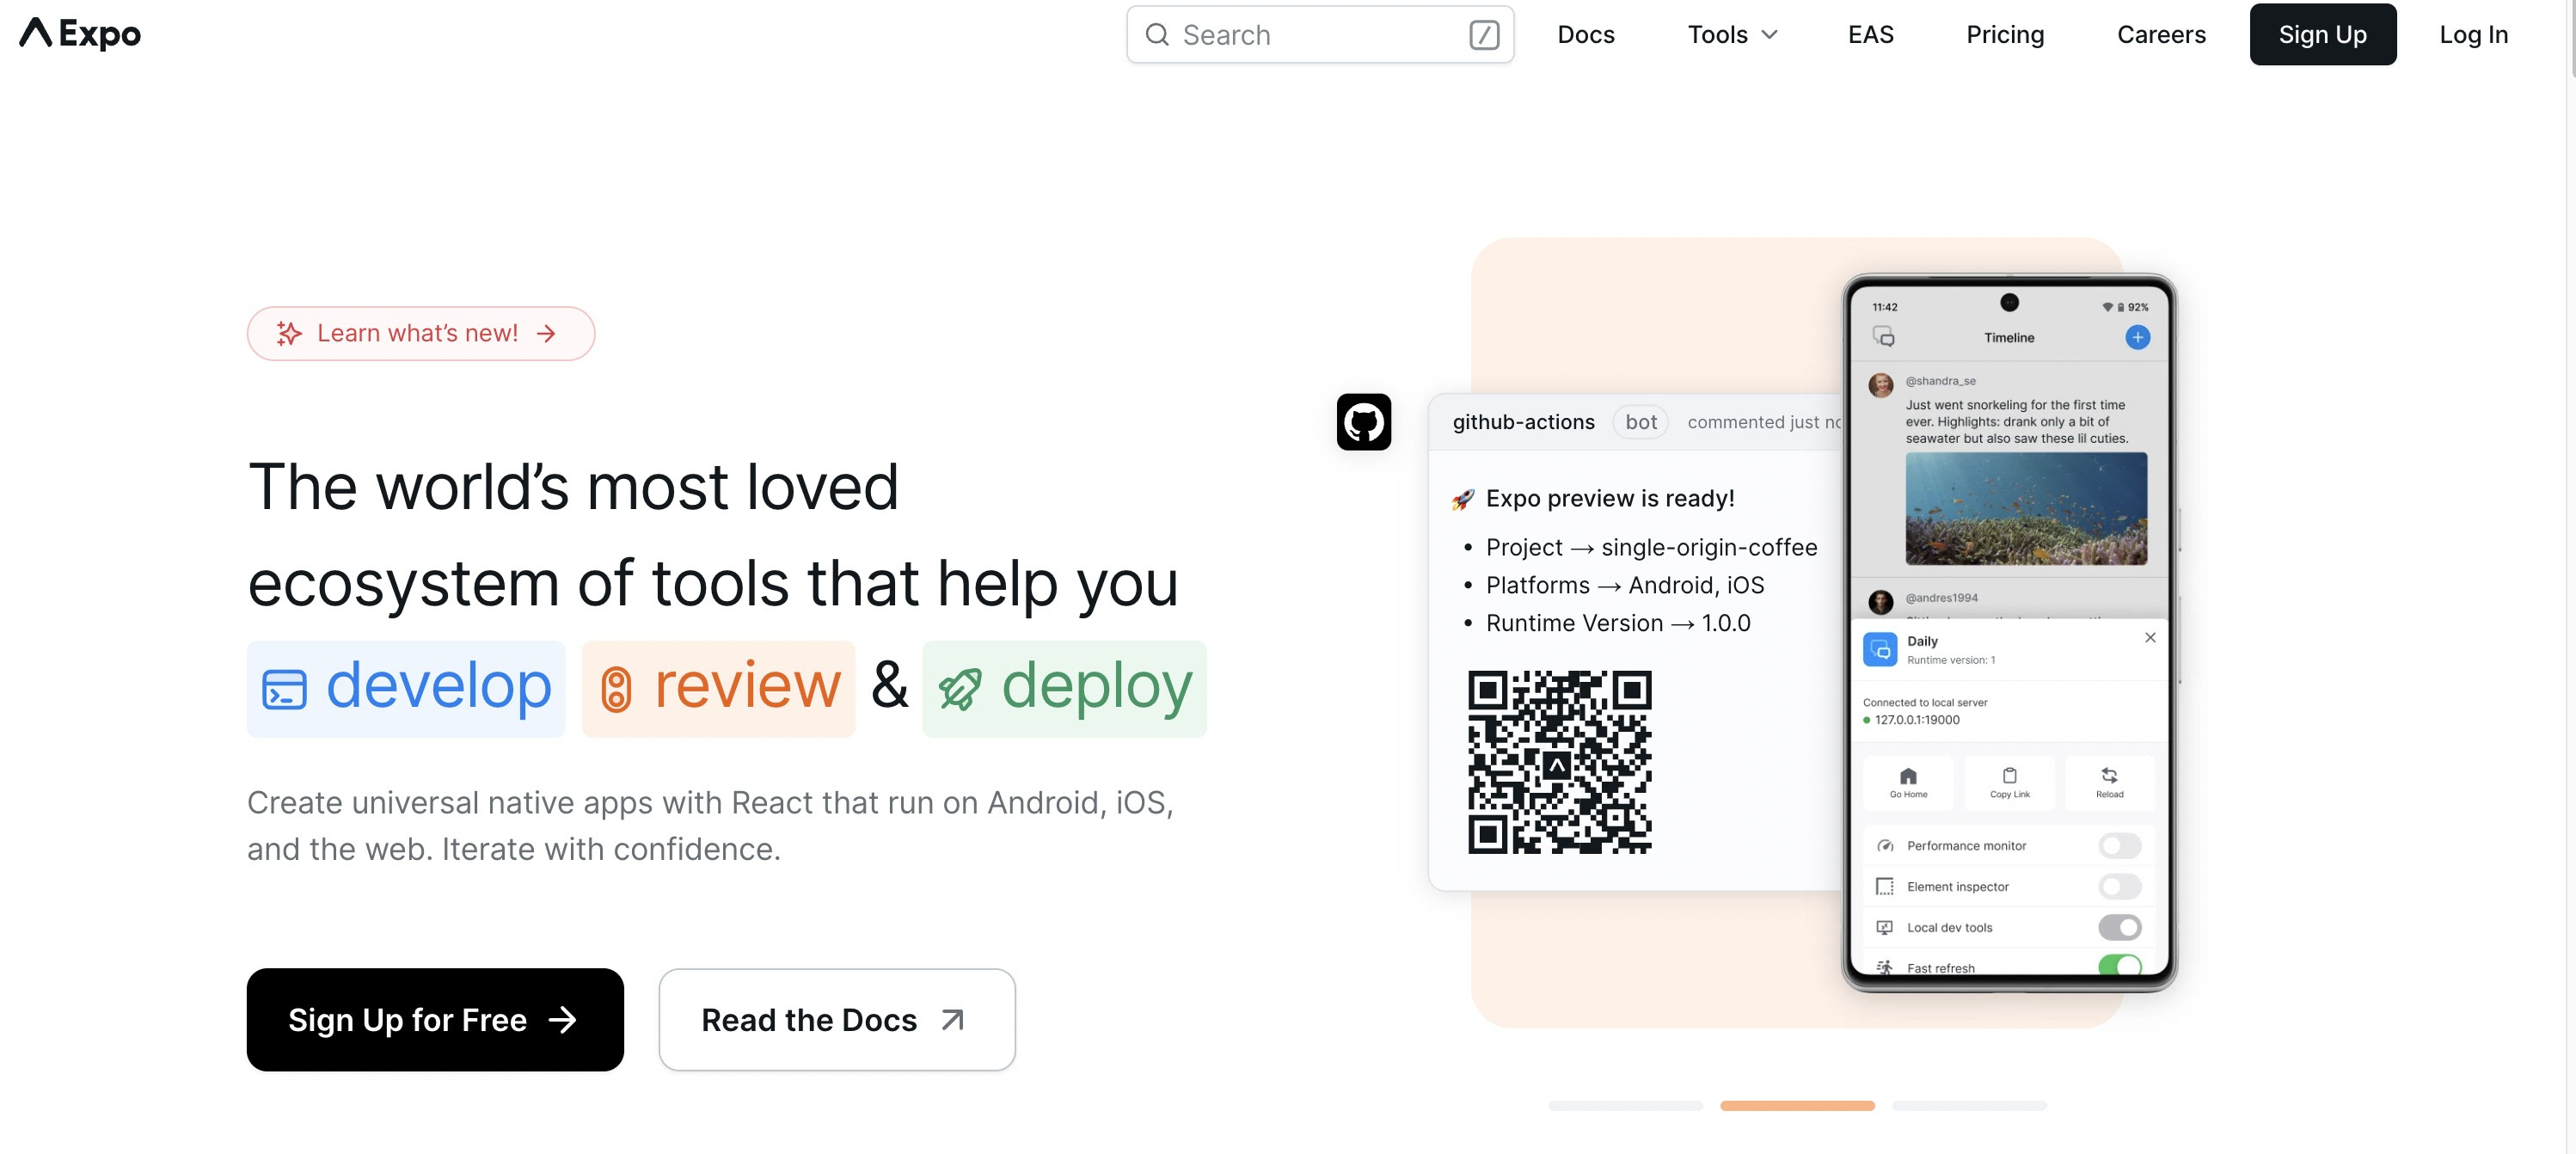This screenshot has height=1154, width=2576.
Task: Open the Careers page
Action: [2160, 35]
